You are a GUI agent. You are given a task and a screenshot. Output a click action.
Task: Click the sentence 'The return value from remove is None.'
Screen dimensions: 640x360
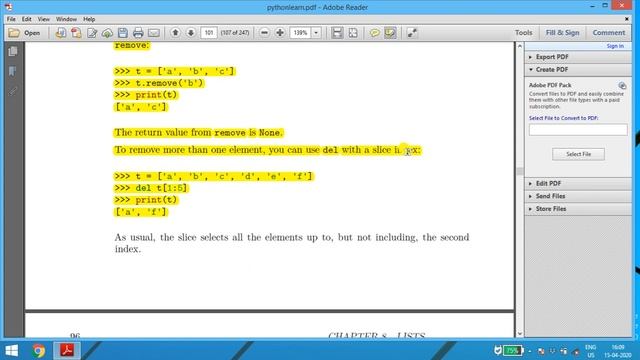pyautogui.click(x=198, y=133)
